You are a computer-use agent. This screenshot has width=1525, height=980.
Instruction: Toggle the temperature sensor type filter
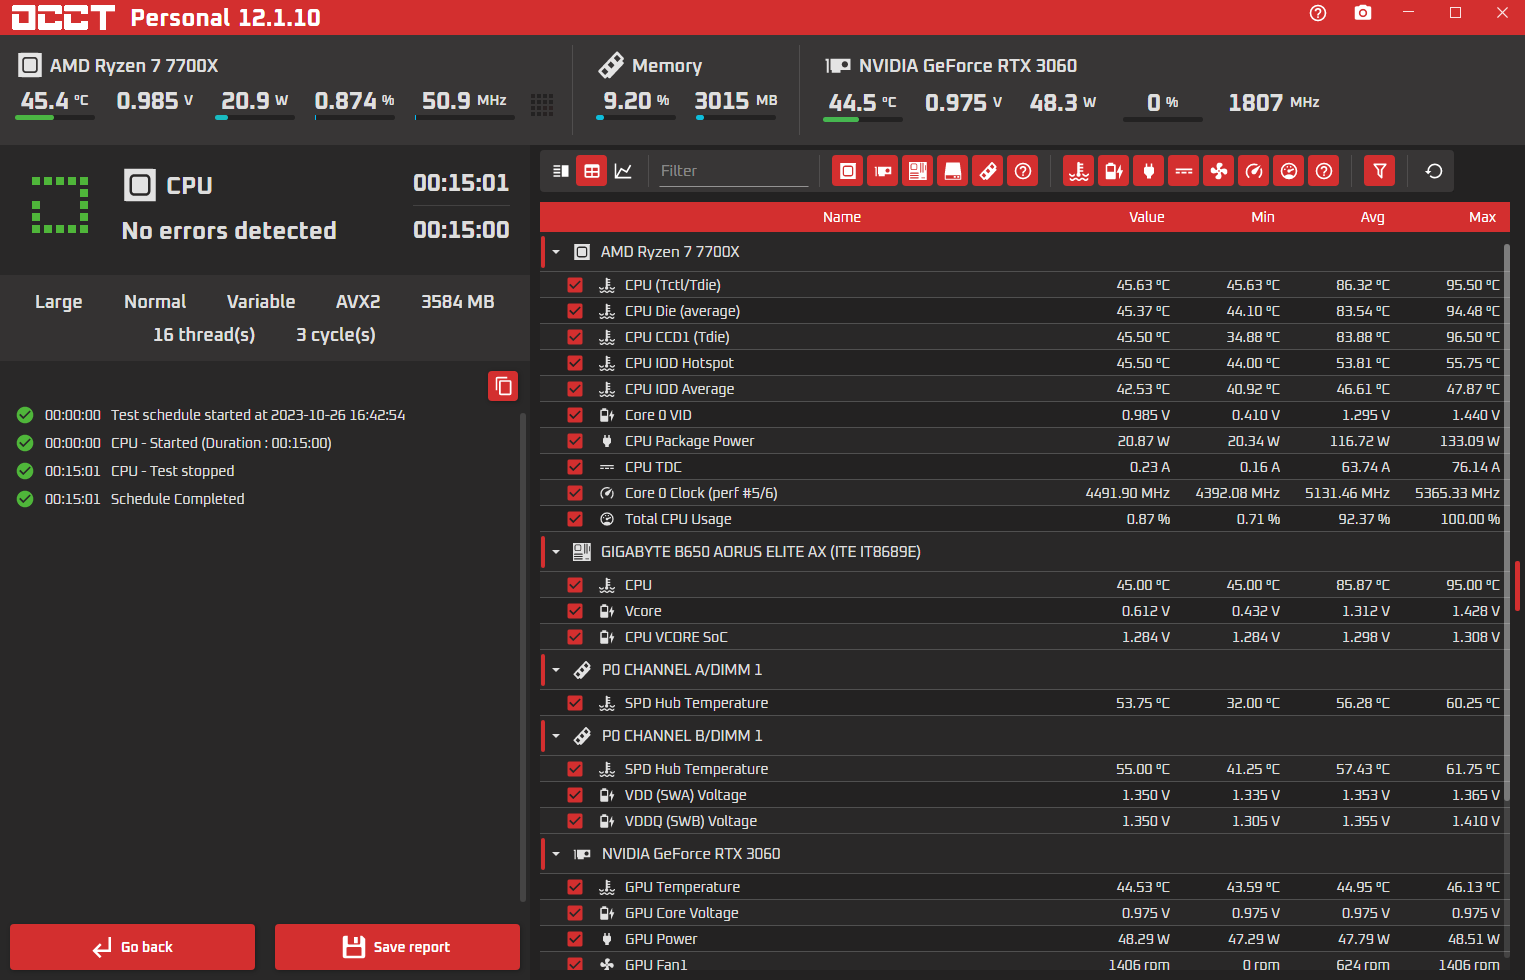[1079, 171]
